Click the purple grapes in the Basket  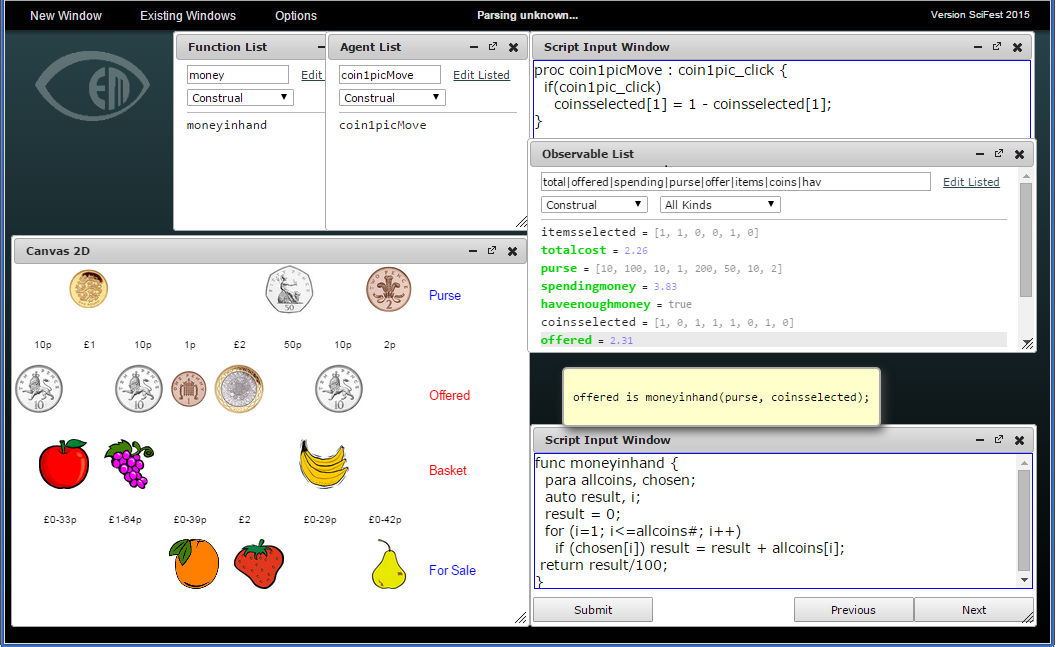point(130,464)
